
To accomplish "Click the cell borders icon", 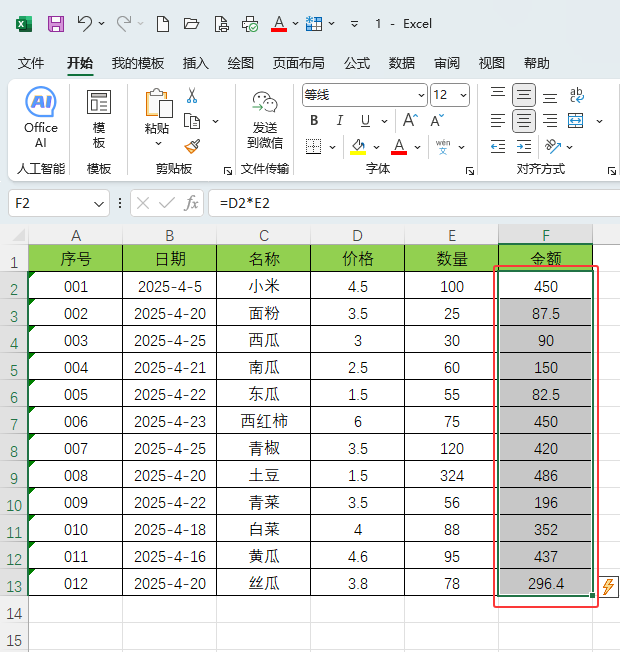I will coord(314,147).
